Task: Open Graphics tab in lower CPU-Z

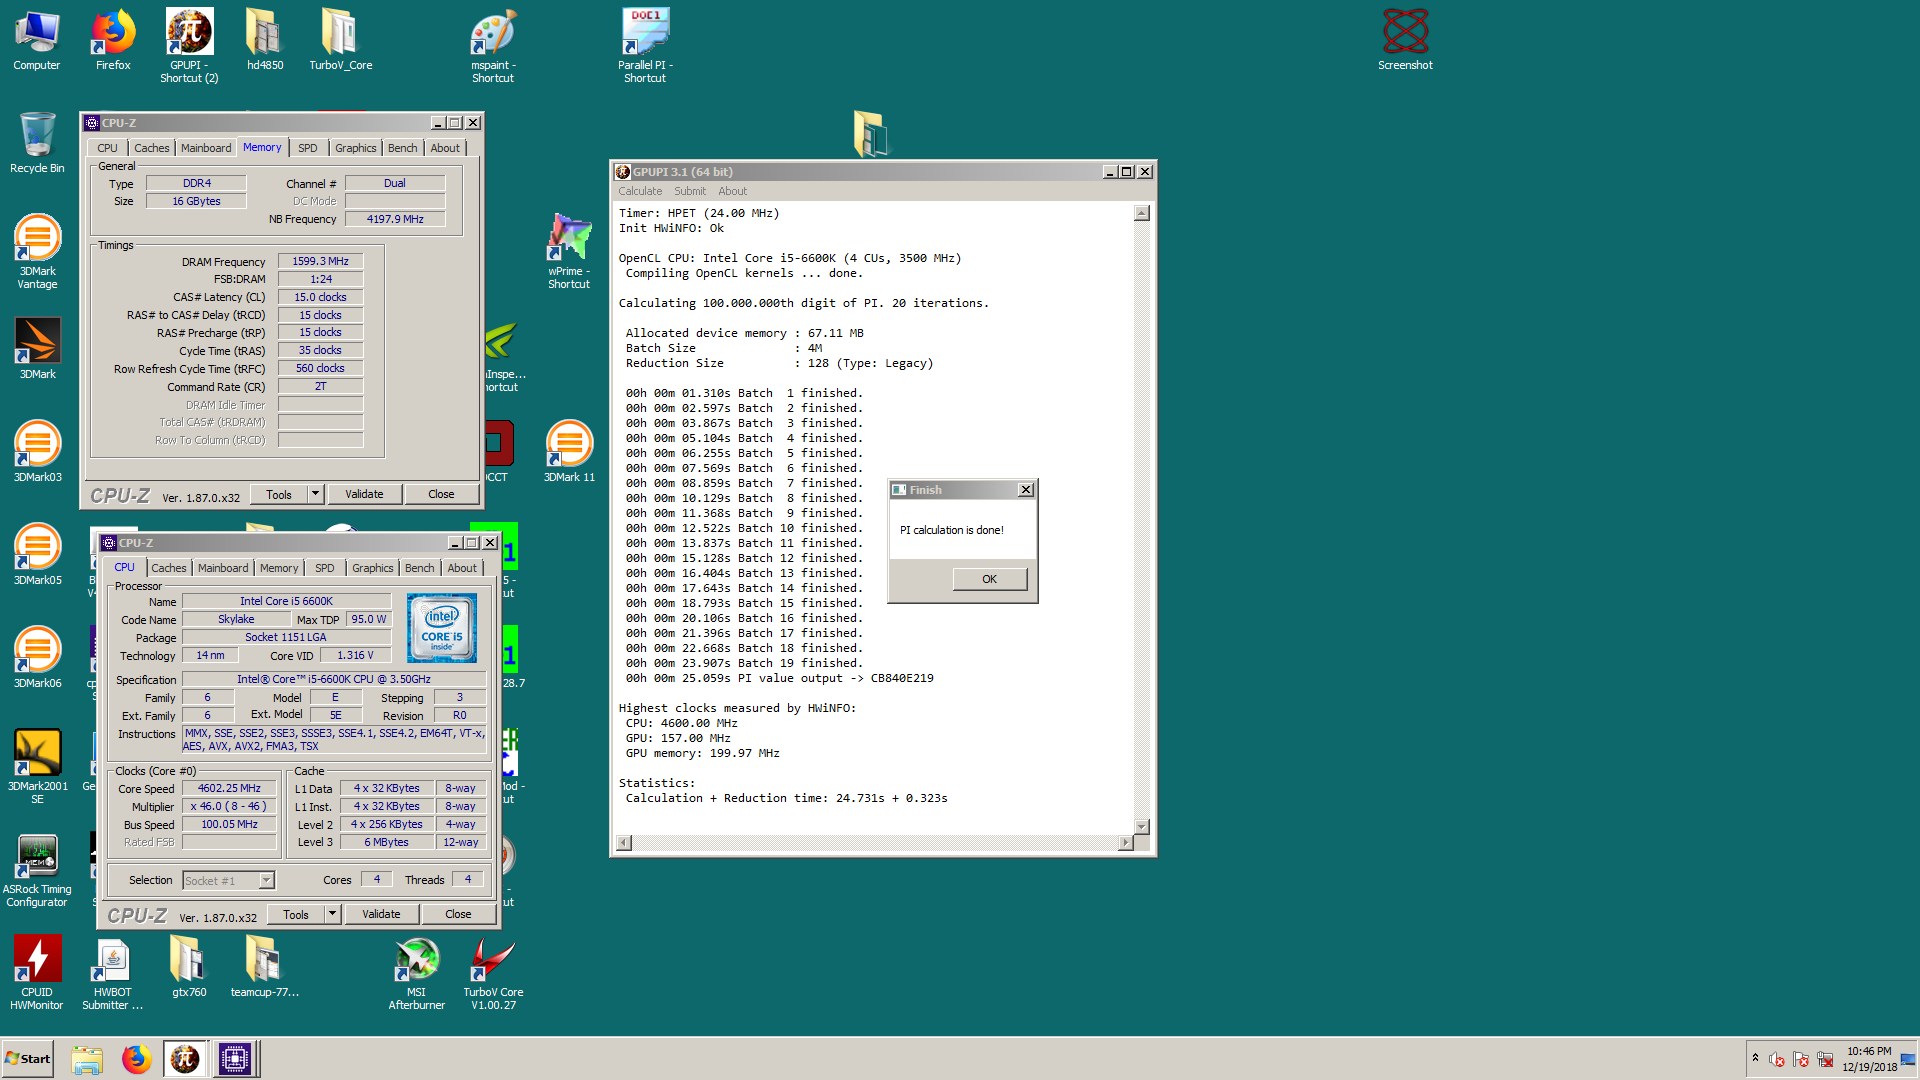Action: (x=373, y=568)
